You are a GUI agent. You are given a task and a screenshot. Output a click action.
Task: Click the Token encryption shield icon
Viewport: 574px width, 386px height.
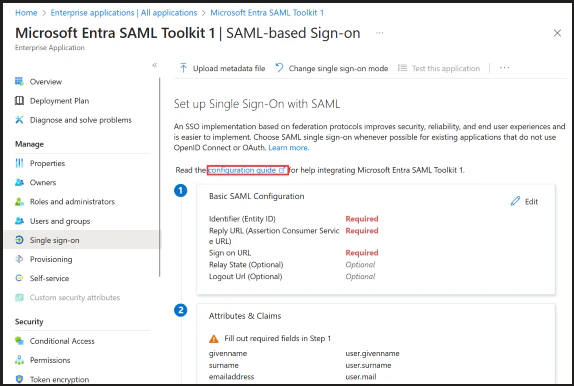coord(19,379)
